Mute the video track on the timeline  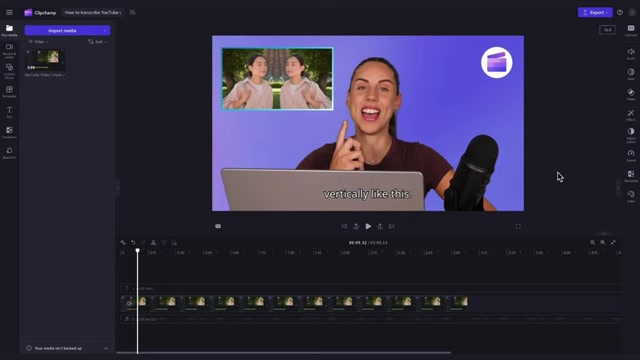[x=129, y=303]
